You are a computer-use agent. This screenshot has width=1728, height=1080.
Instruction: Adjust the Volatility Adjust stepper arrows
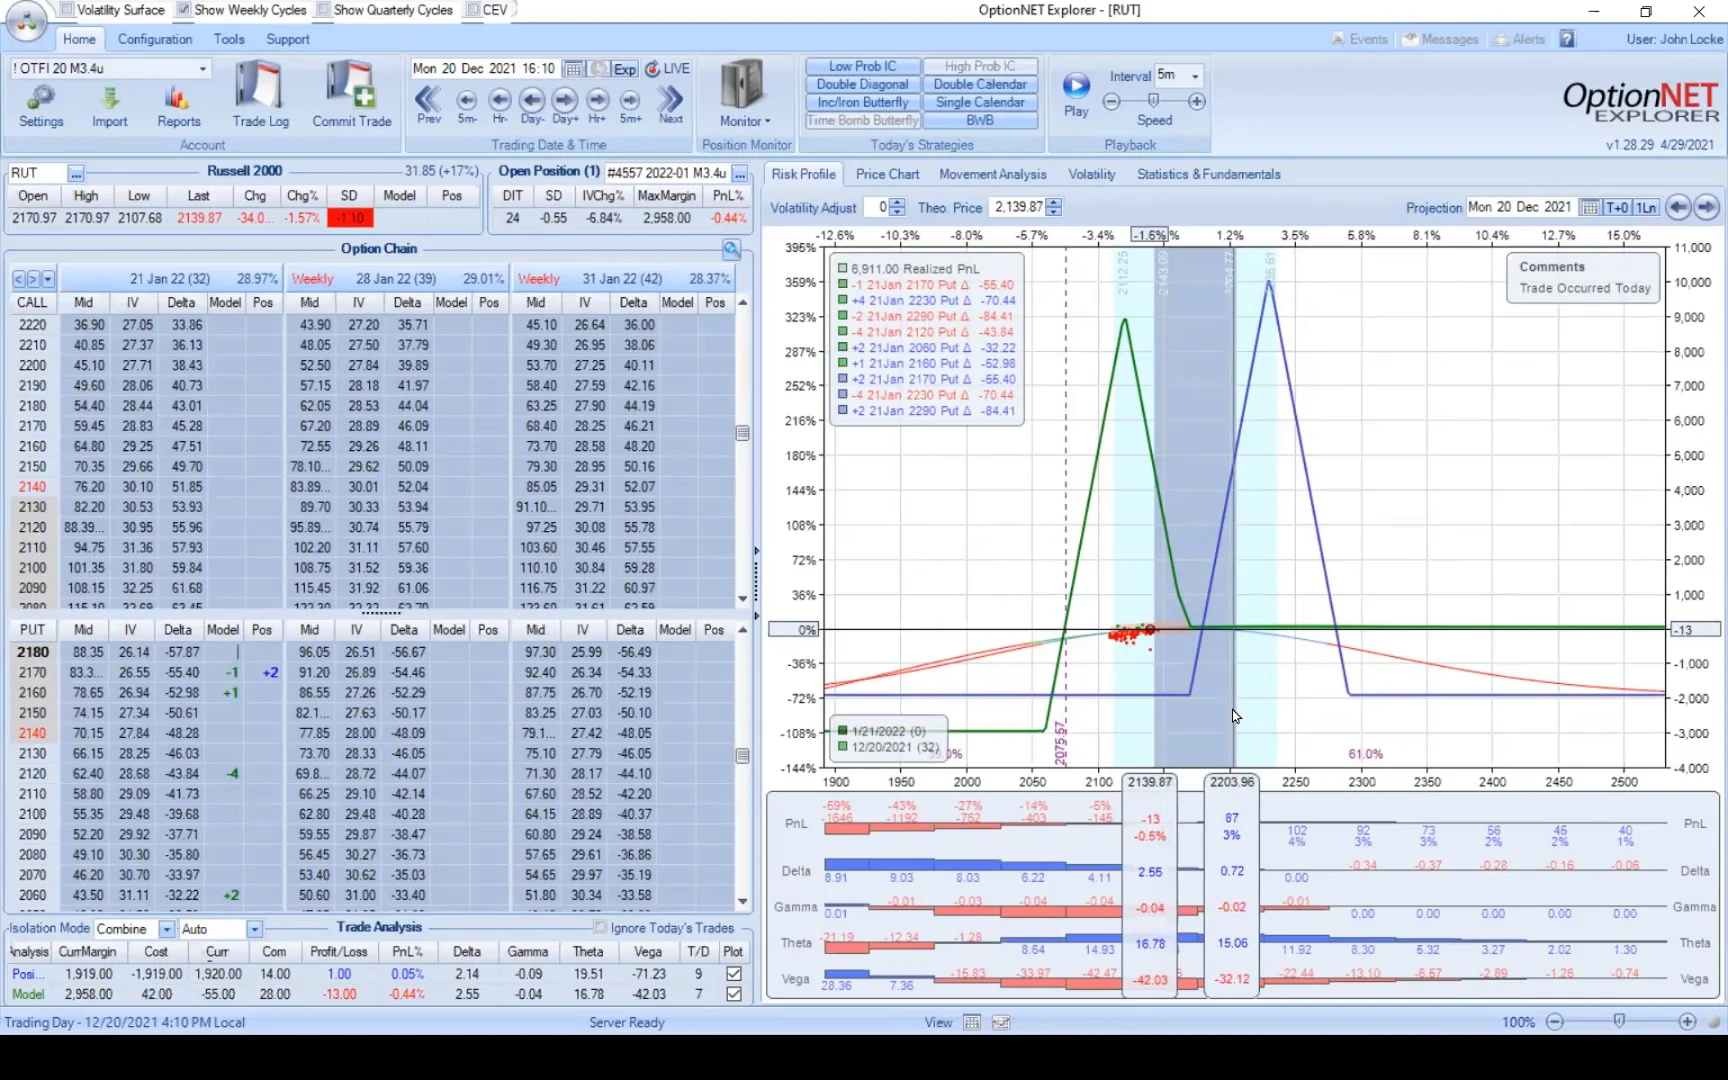pos(897,207)
